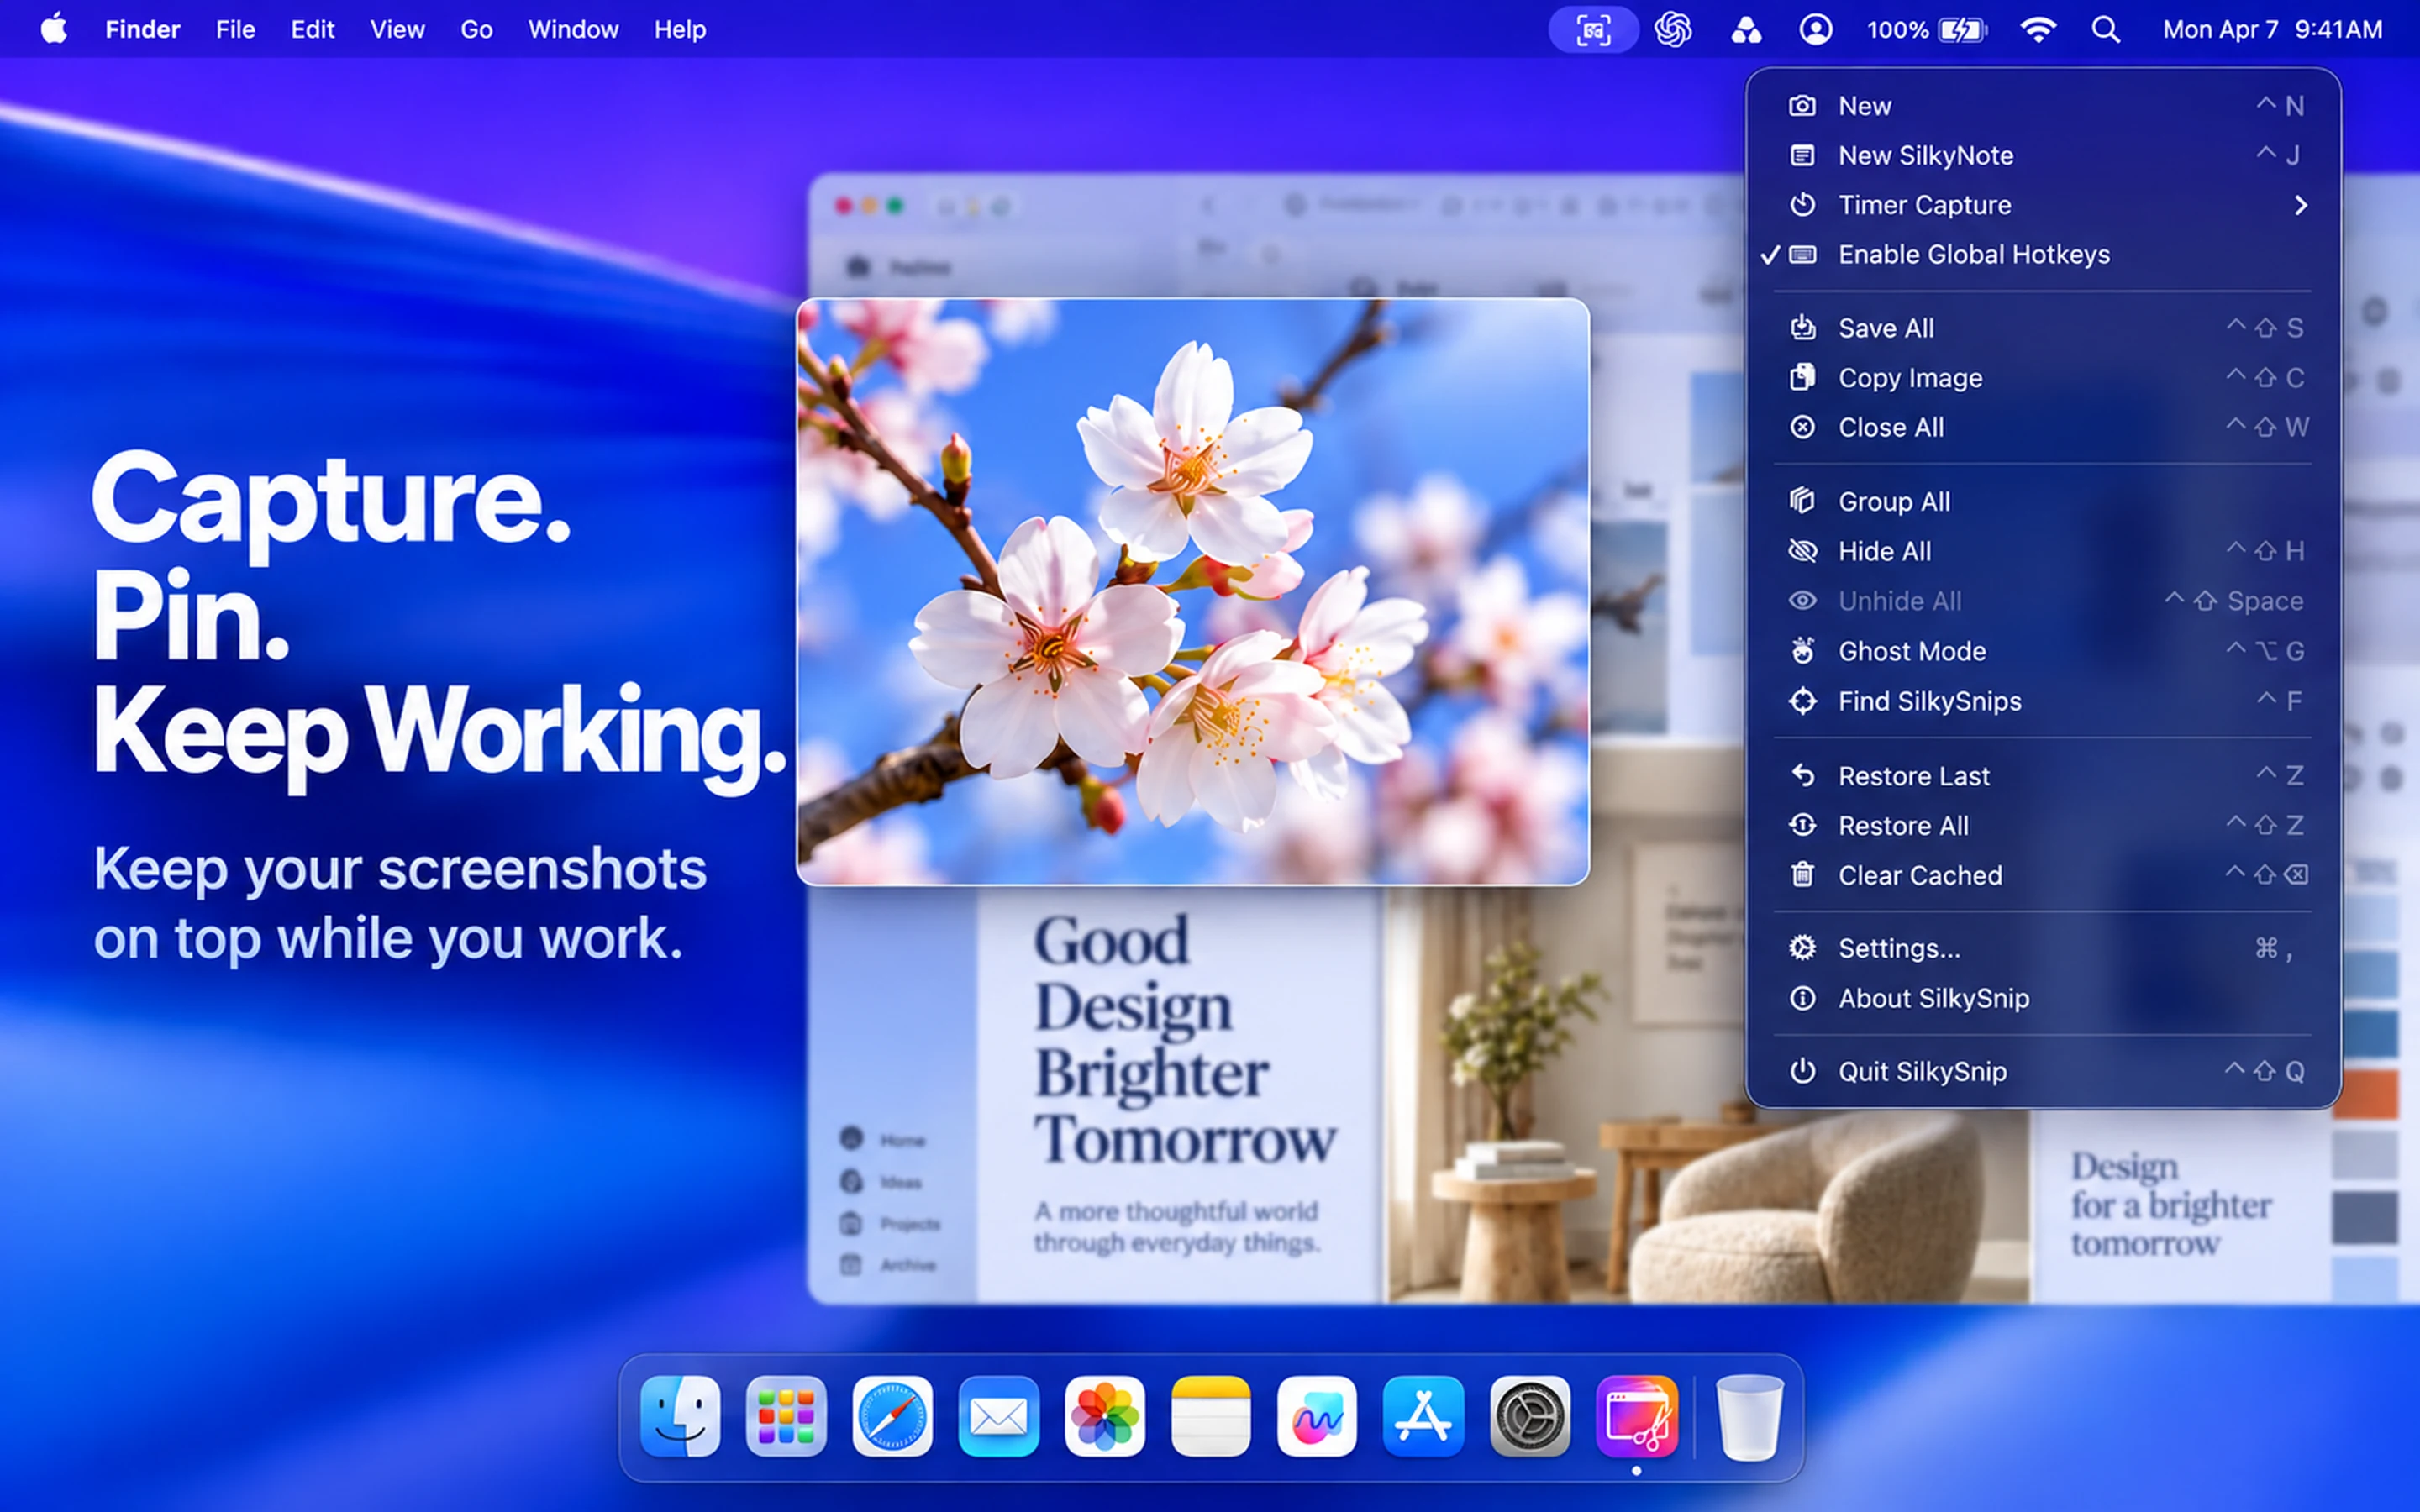Open Notes app in the Dock
The height and width of the screenshot is (1512, 2420).
coord(1211,1417)
